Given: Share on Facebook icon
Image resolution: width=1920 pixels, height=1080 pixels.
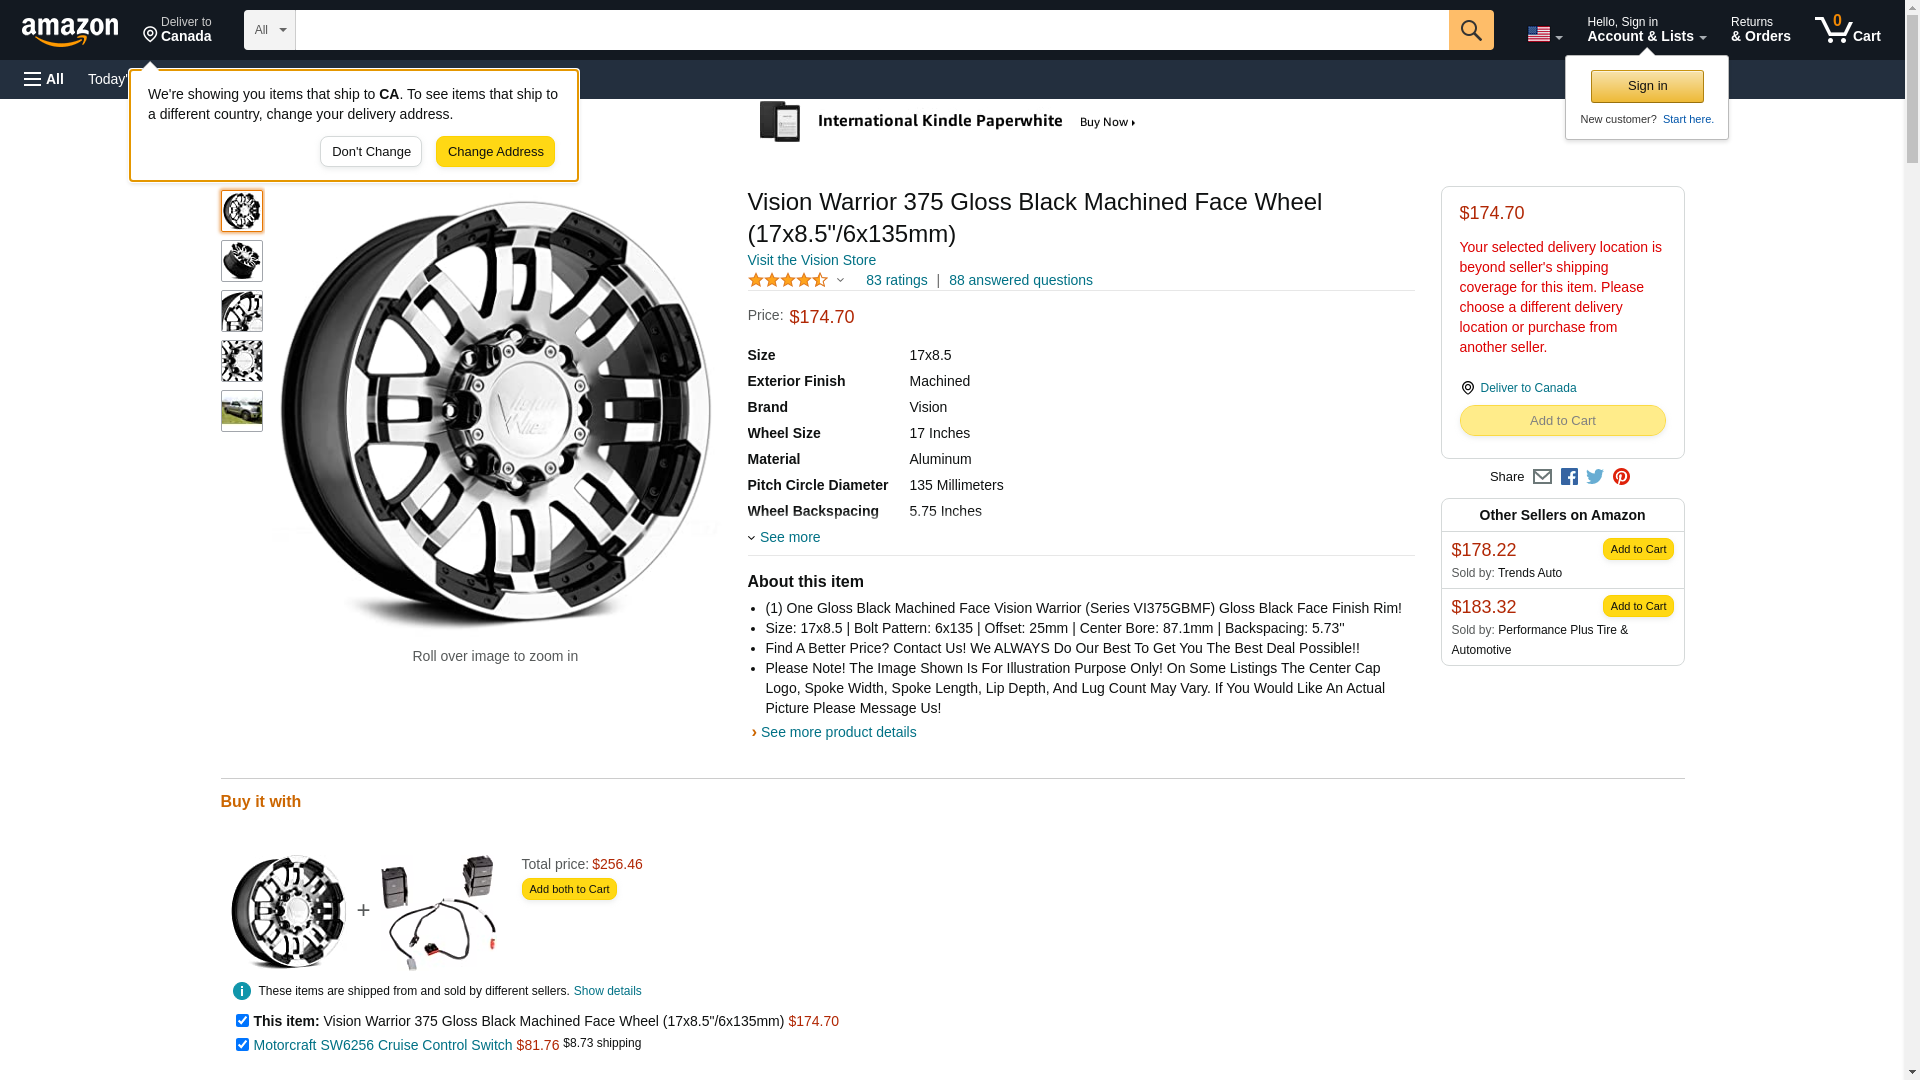Looking at the screenshot, I should pyautogui.click(x=1569, y=477).
